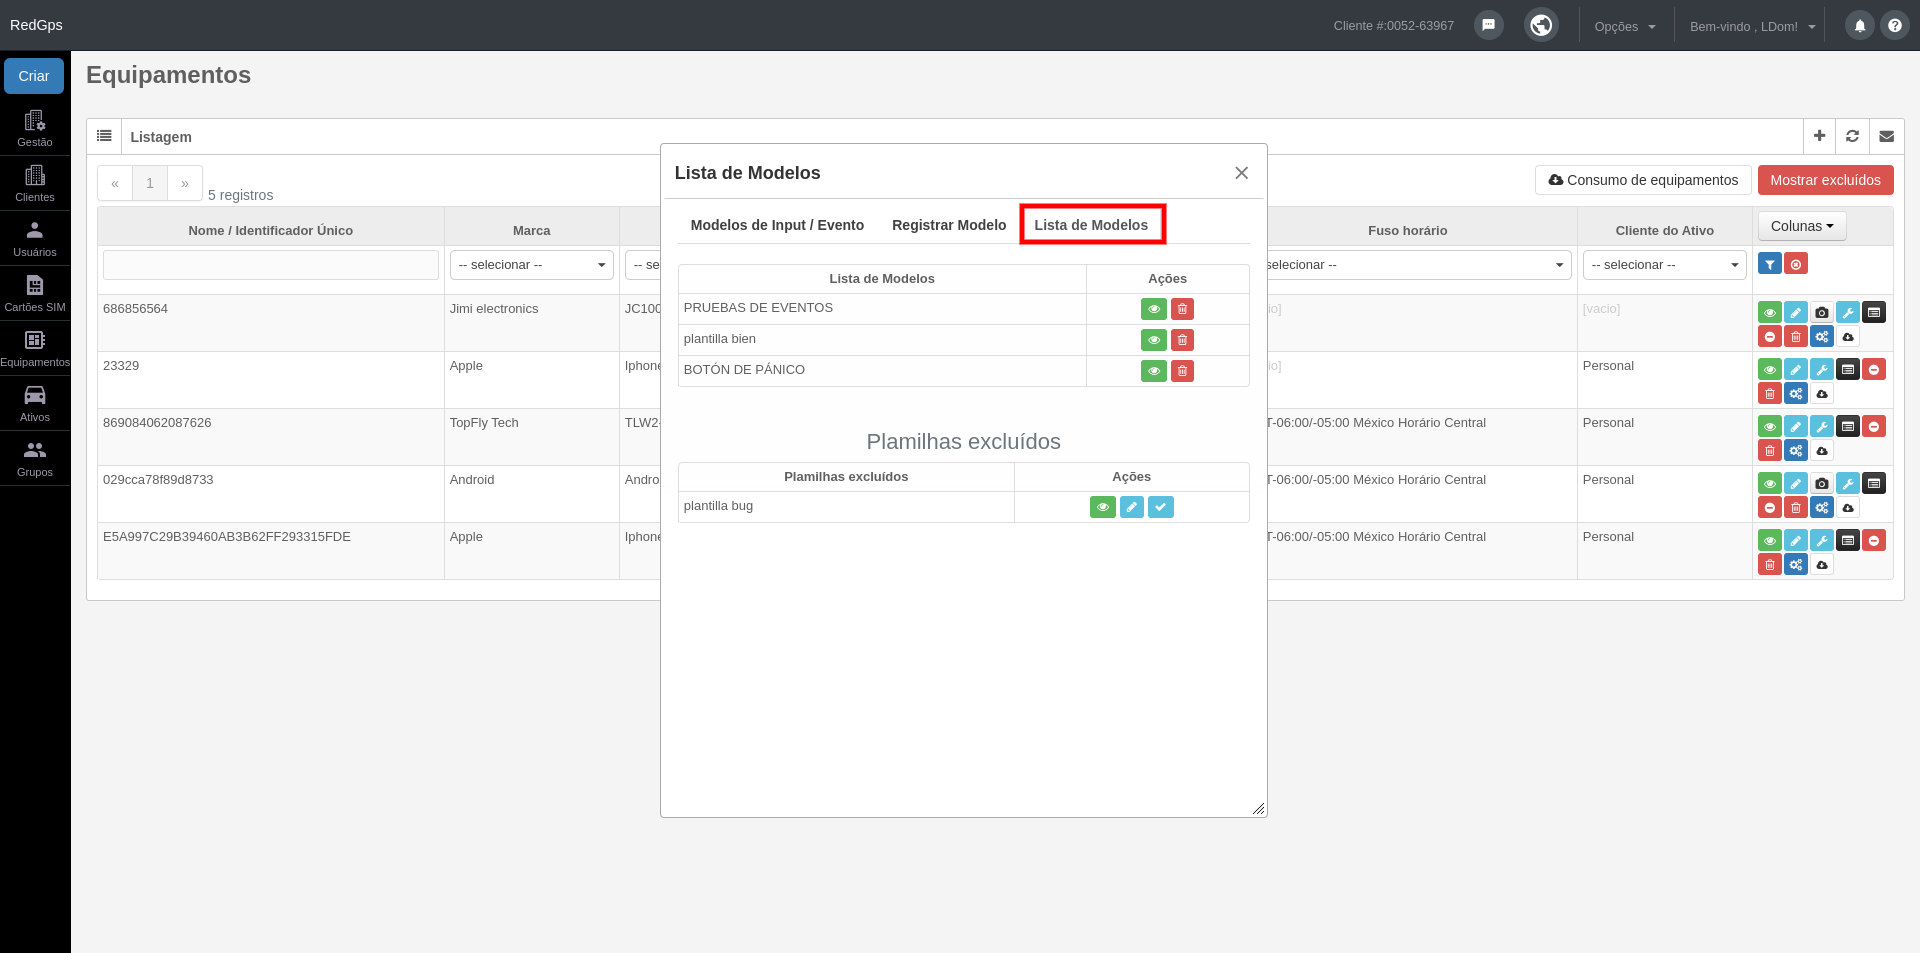The image size is (1920, 953).
Task: Click the gears icon for equipment 869084062087626
Action: tap(1796, 451)
